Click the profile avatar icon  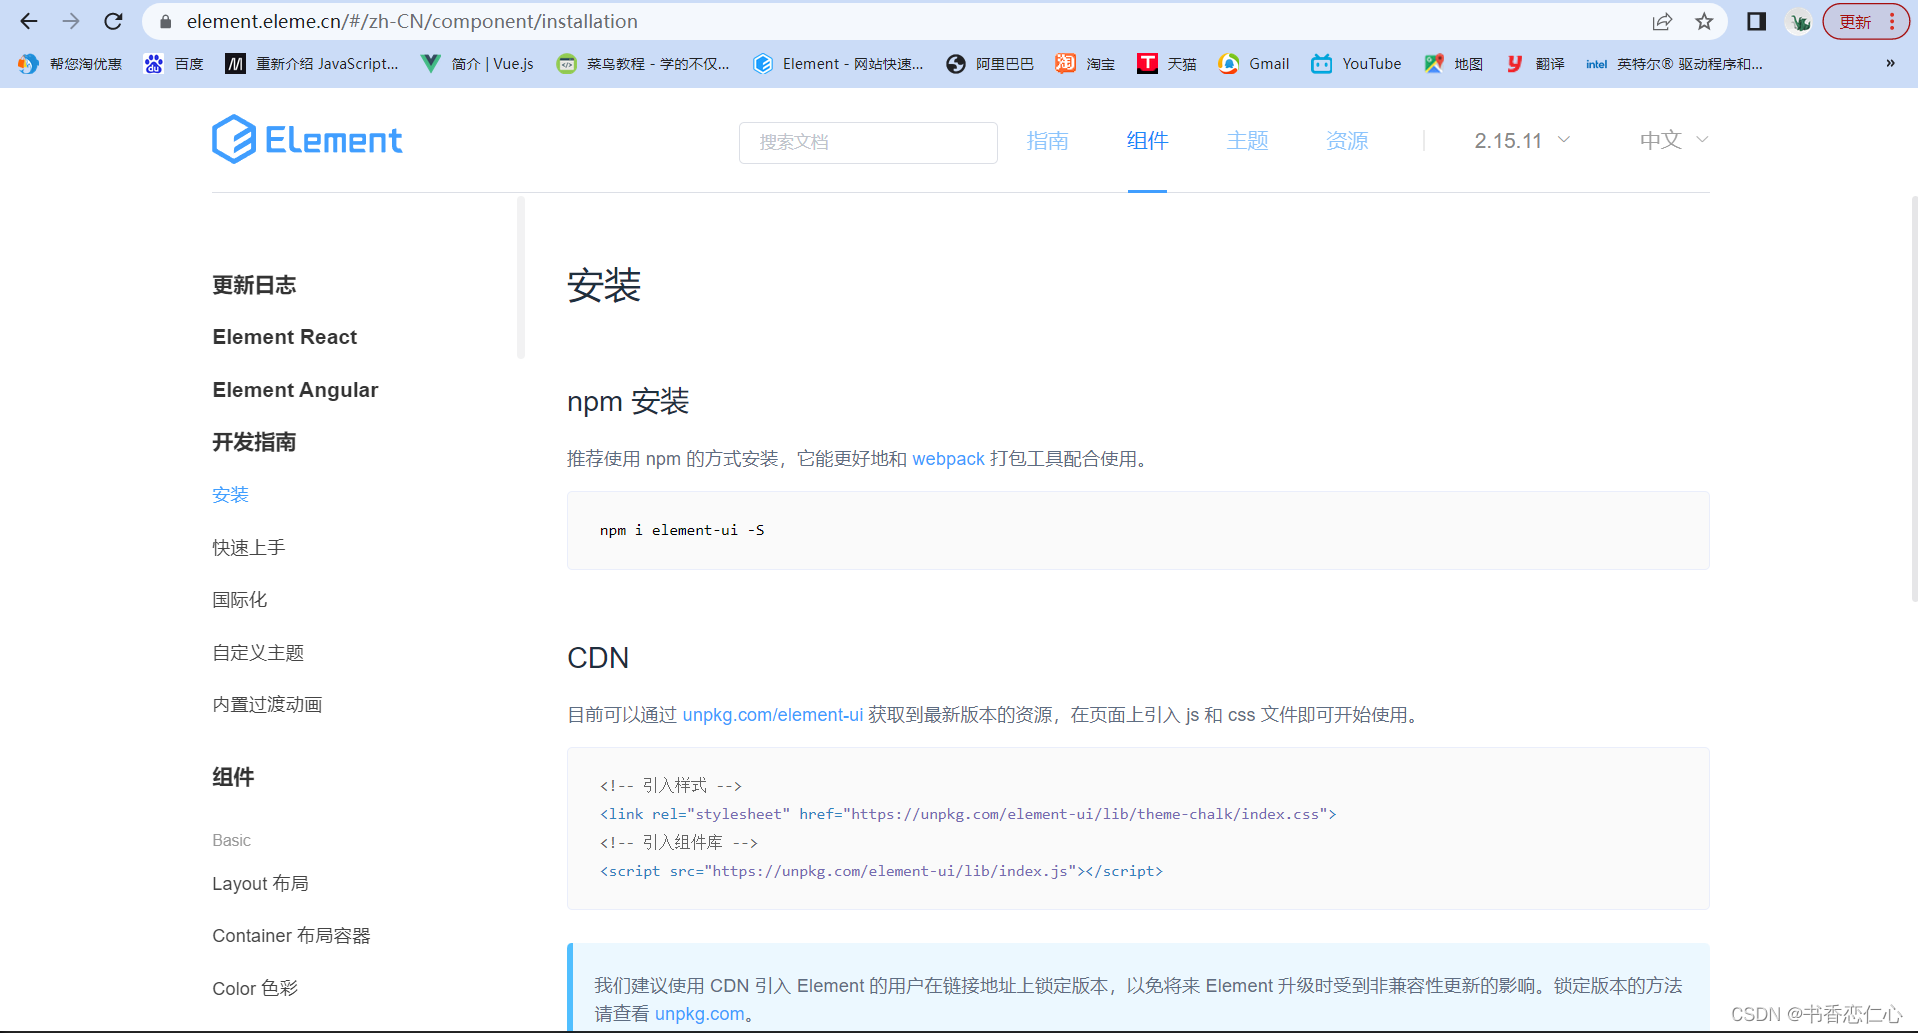tap(1800, 21)
